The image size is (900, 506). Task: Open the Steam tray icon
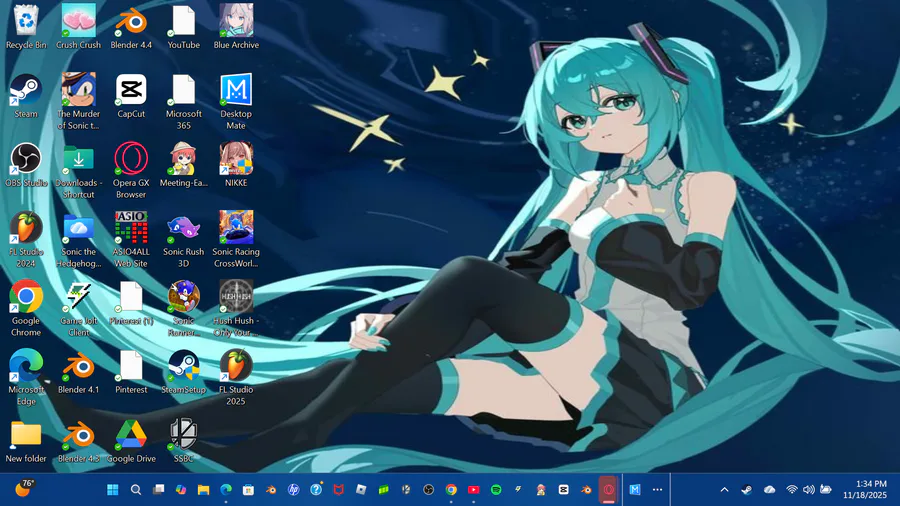[747, 489]
